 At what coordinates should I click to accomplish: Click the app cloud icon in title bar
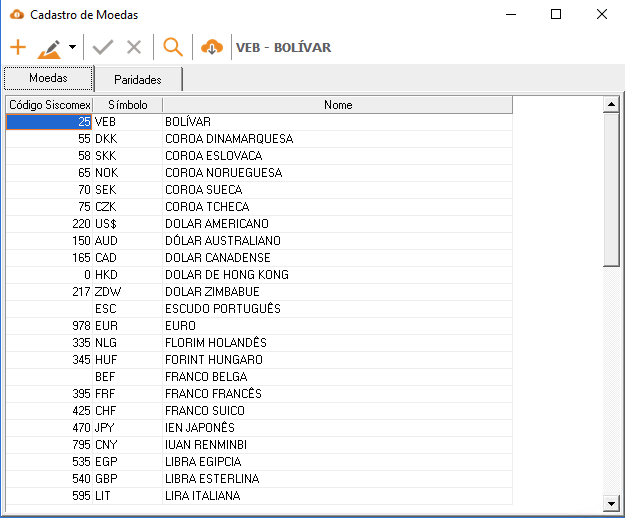point(17,15)
